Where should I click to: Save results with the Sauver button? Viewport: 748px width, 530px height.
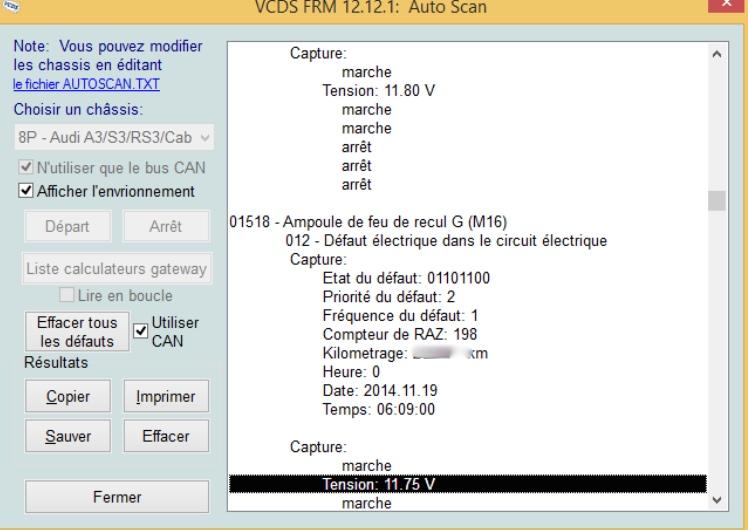click(68, 436)
